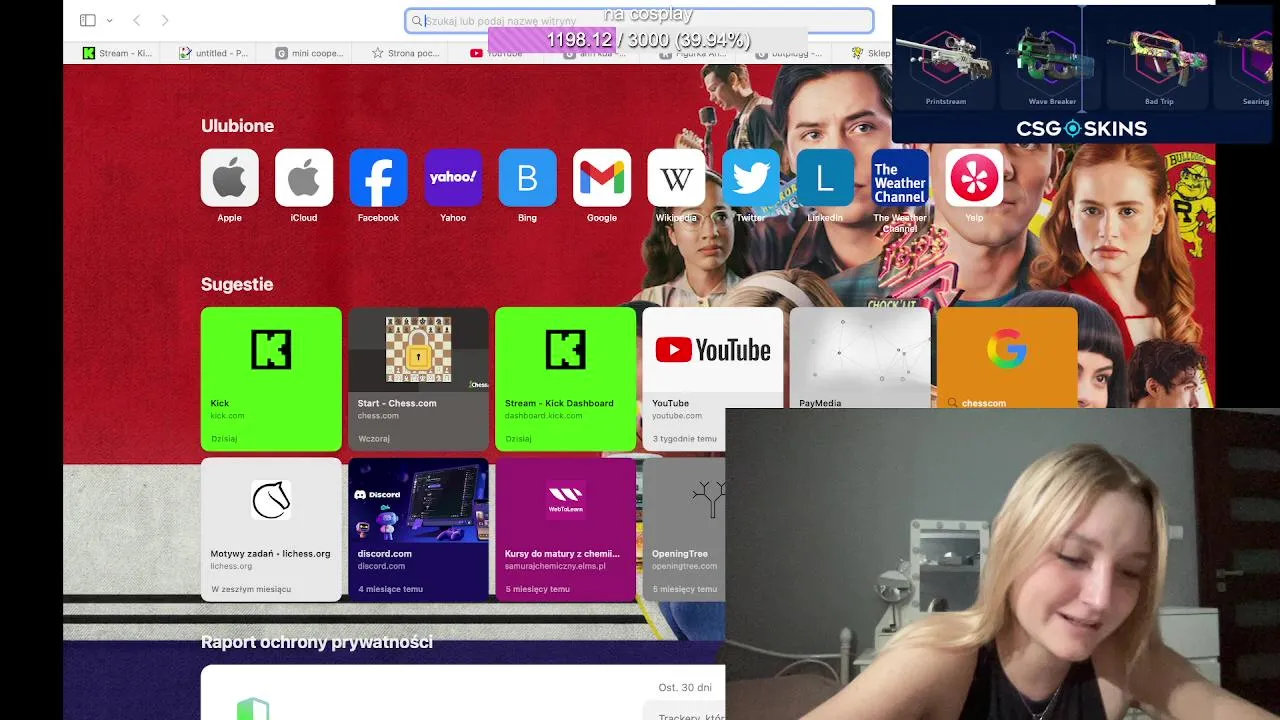Click the donation goal progress bar
1280x720 pixels.
tap(647, 40)
